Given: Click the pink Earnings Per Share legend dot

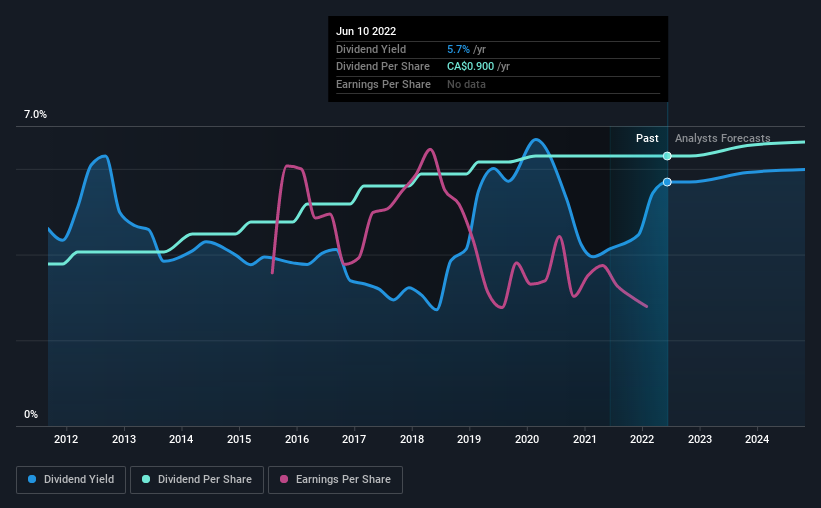Looking at the screenshot, I should tap(284, 479).
